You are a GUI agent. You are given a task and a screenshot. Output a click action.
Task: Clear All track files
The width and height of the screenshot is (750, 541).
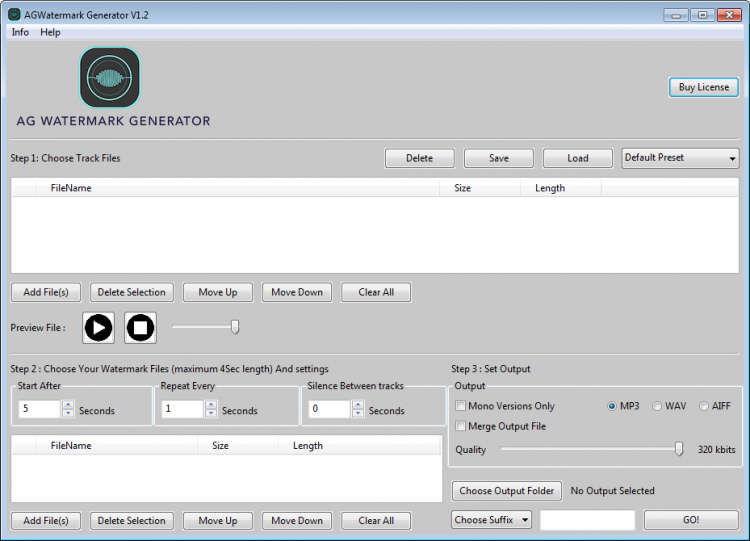point(376,292)
